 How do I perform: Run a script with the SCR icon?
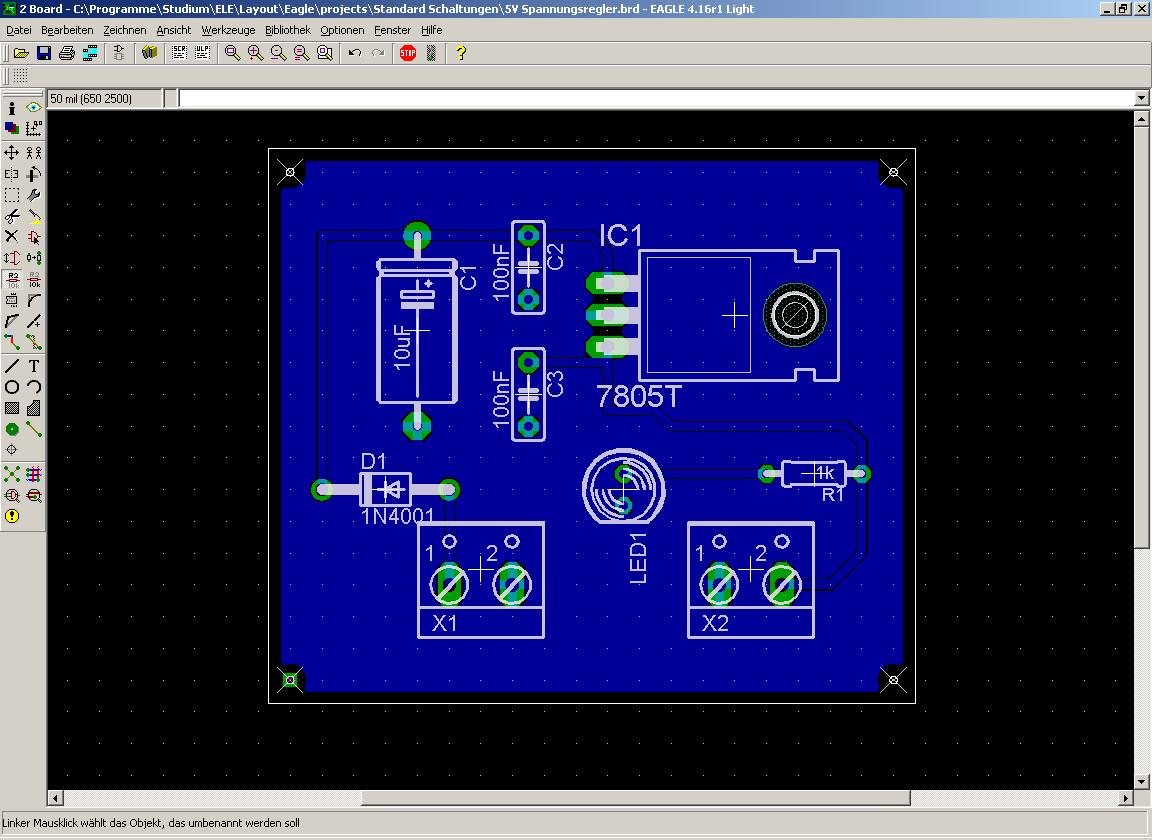click(x=179, y=53)
